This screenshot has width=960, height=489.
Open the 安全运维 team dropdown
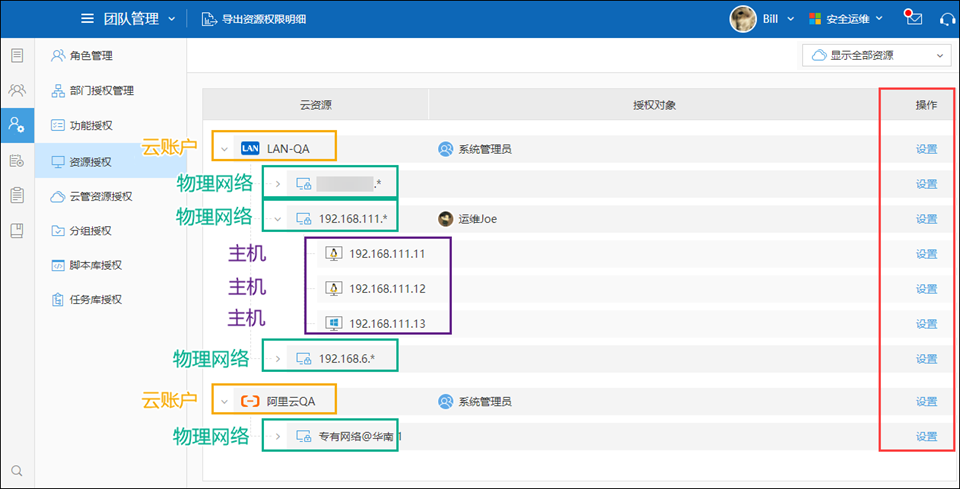[845, 19]
